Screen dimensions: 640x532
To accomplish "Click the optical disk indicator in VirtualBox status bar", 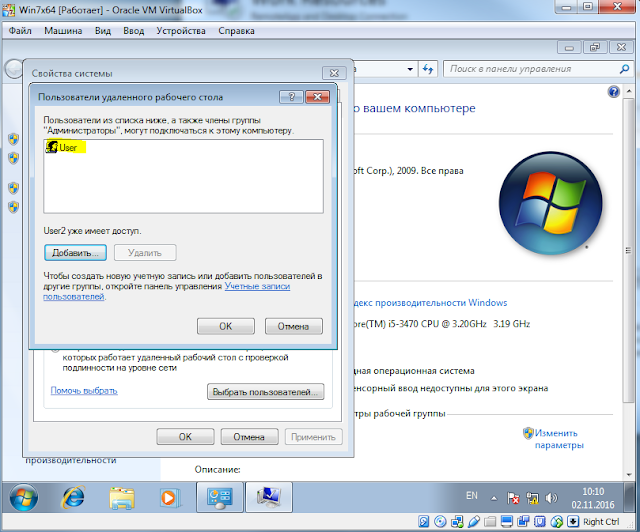I will tap(440, 521).
